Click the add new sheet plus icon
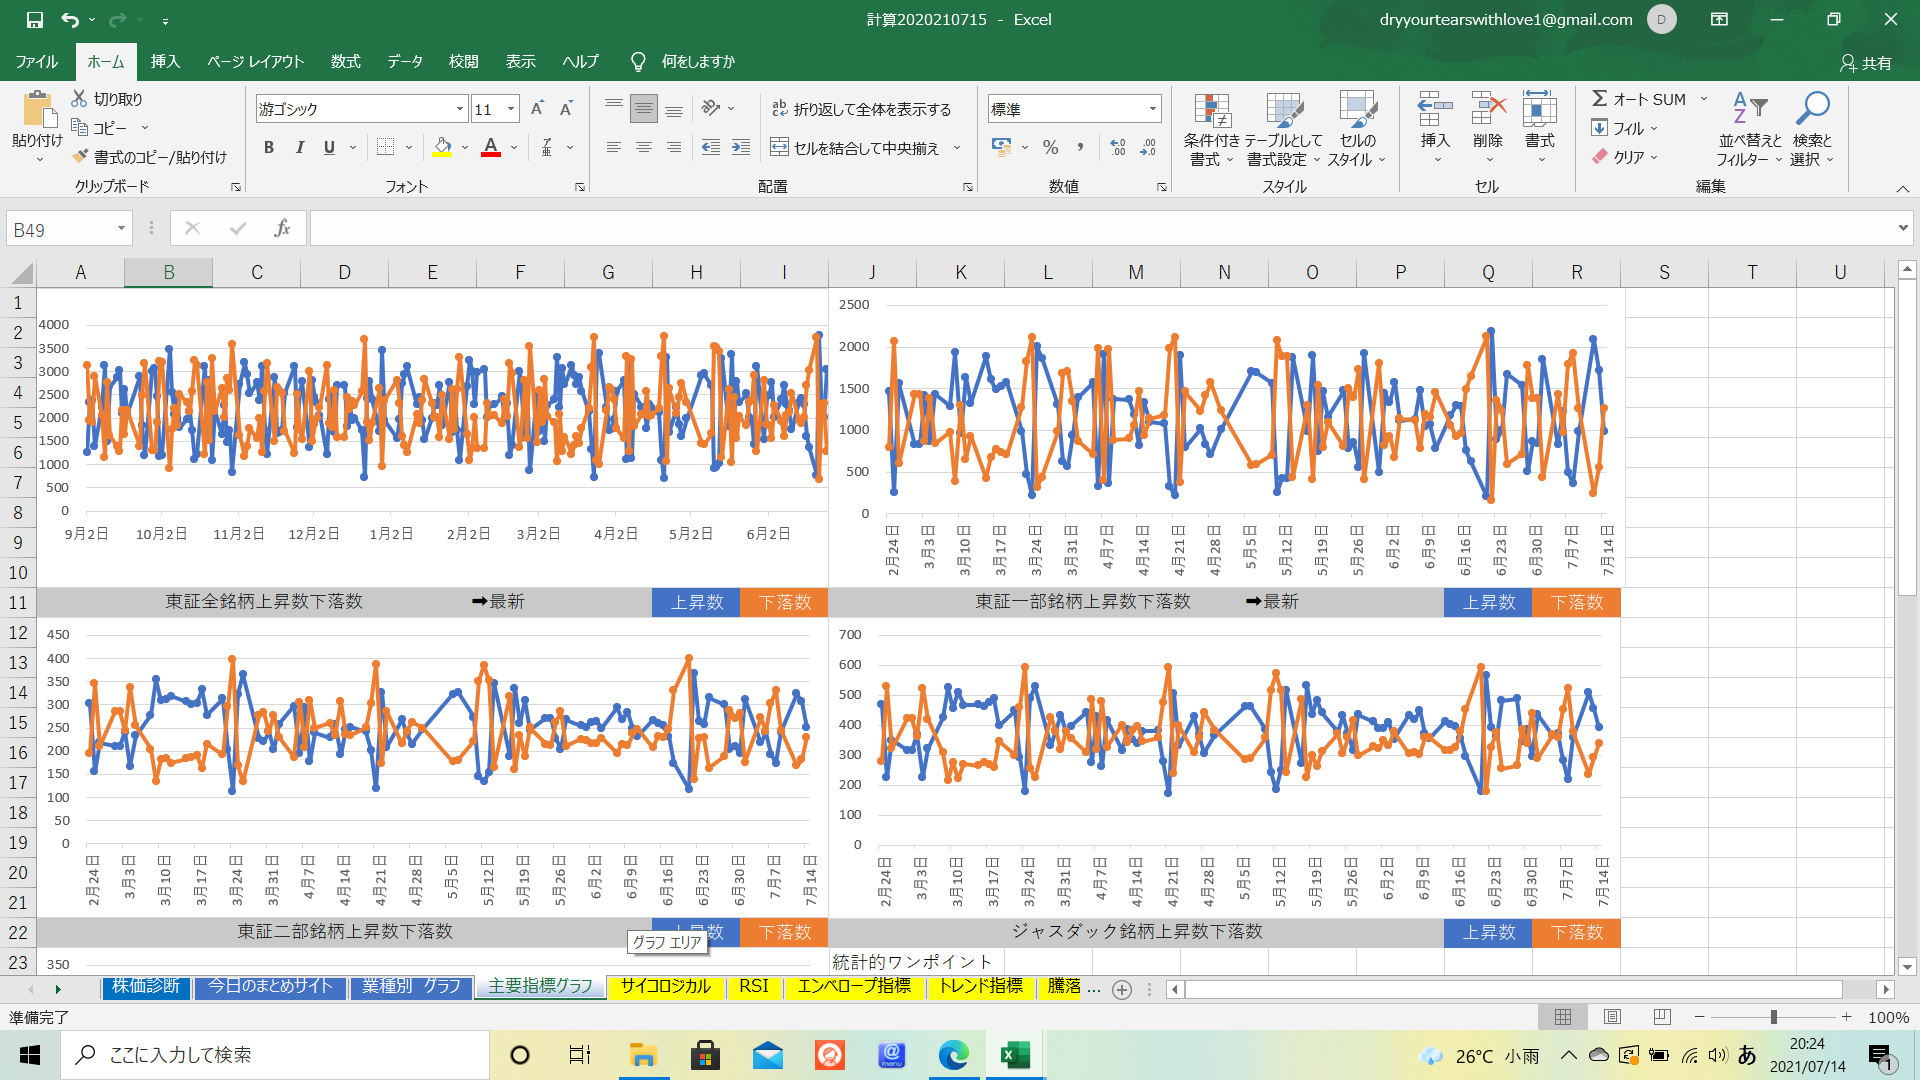 pyautogui.click(x=1122, y=989)
